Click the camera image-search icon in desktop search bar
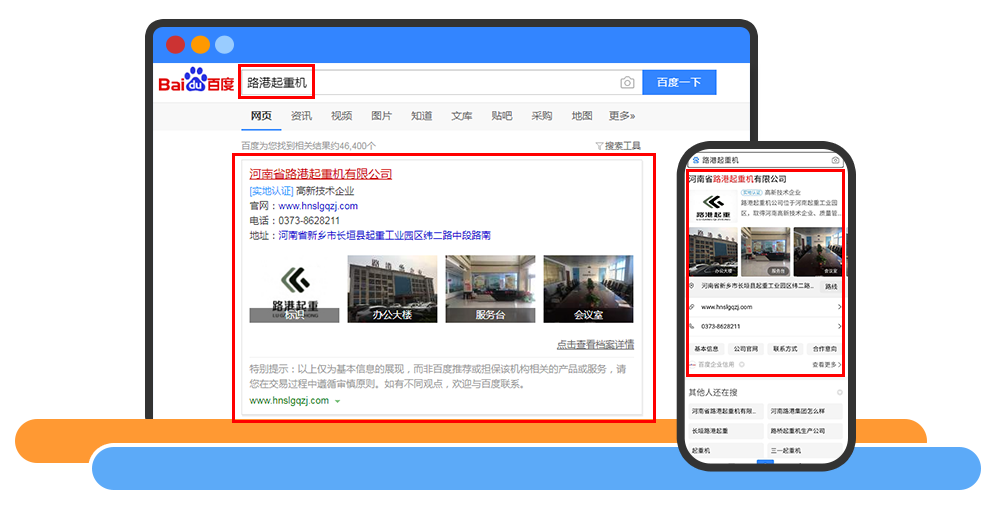993x506 pixels. coord(627,82)
